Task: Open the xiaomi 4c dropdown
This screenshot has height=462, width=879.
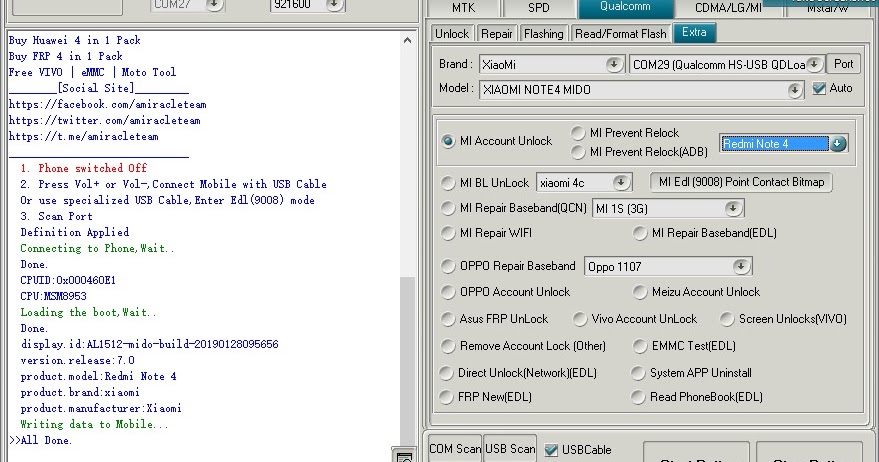Action: pyautogui.click(x=621, y=182)
